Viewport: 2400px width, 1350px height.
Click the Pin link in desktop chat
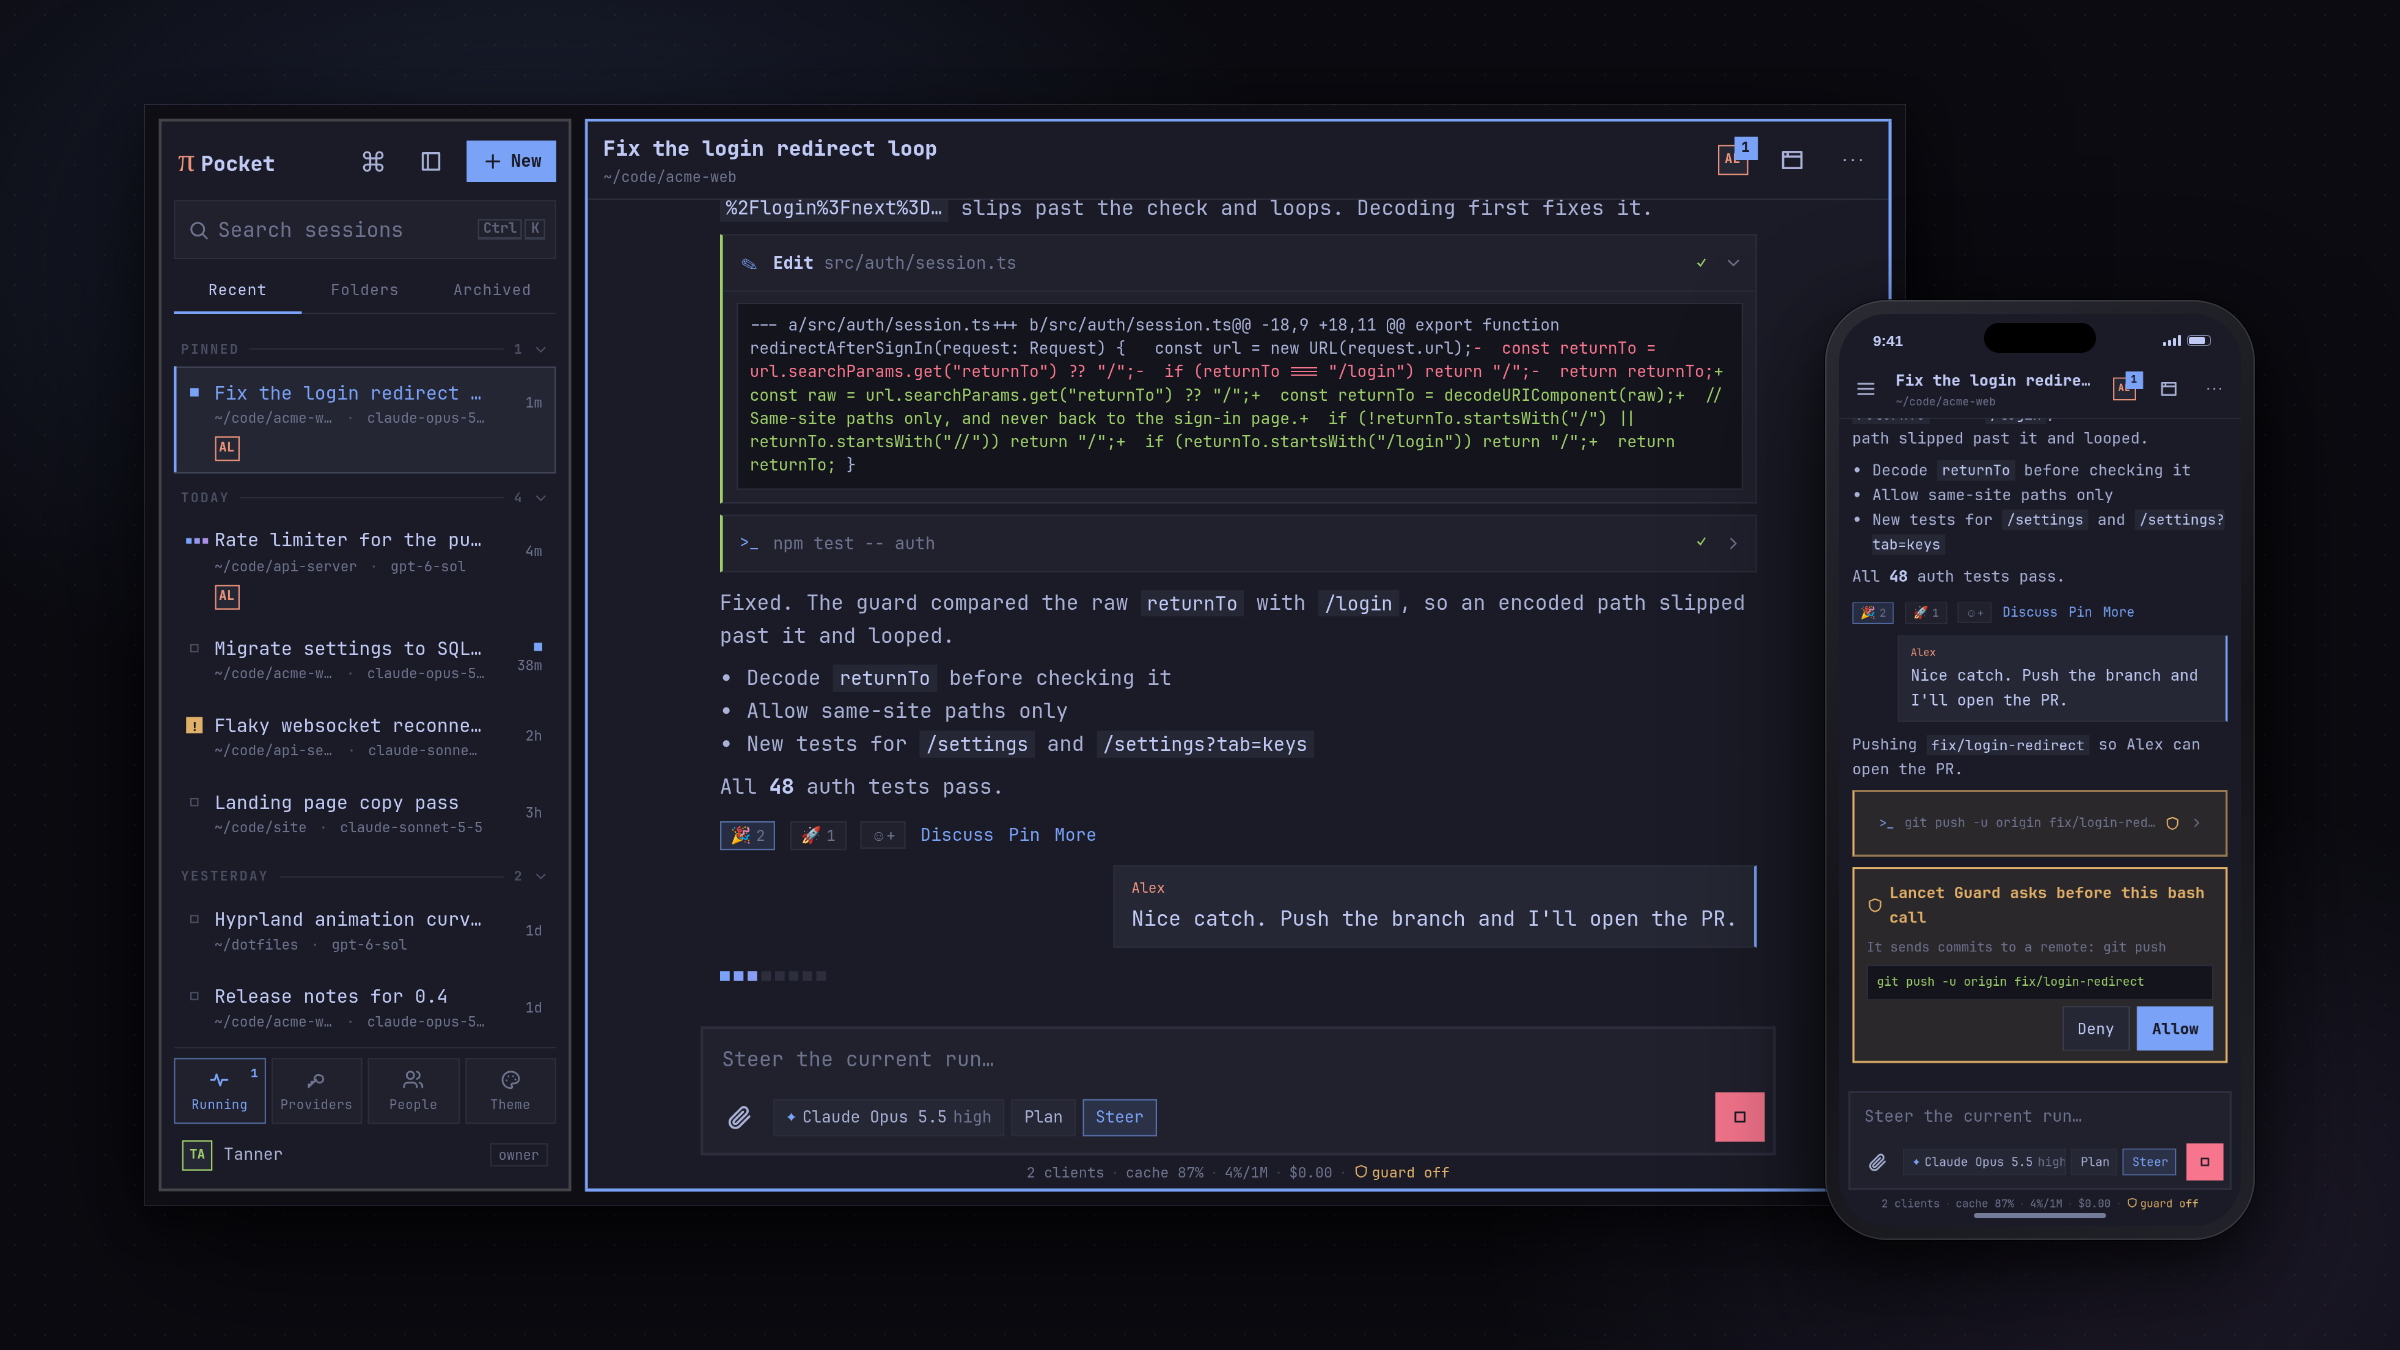[1023, 835]
